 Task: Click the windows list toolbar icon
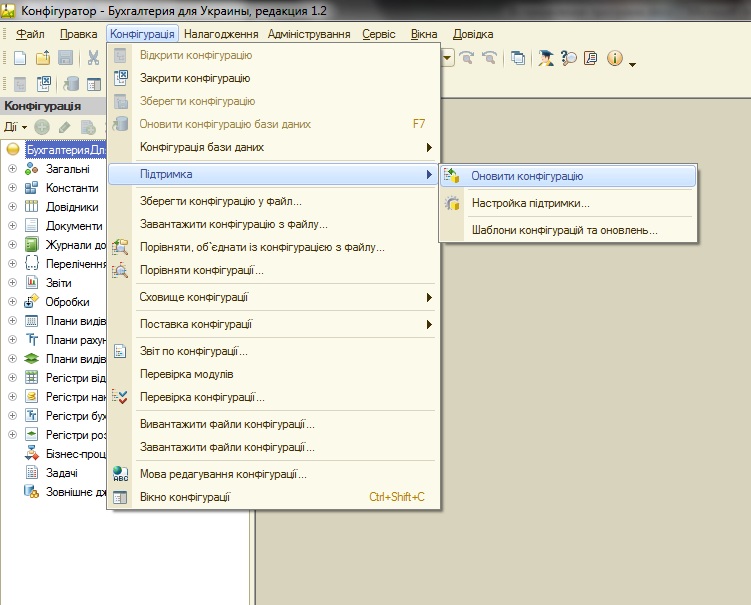tap(517, 58)
